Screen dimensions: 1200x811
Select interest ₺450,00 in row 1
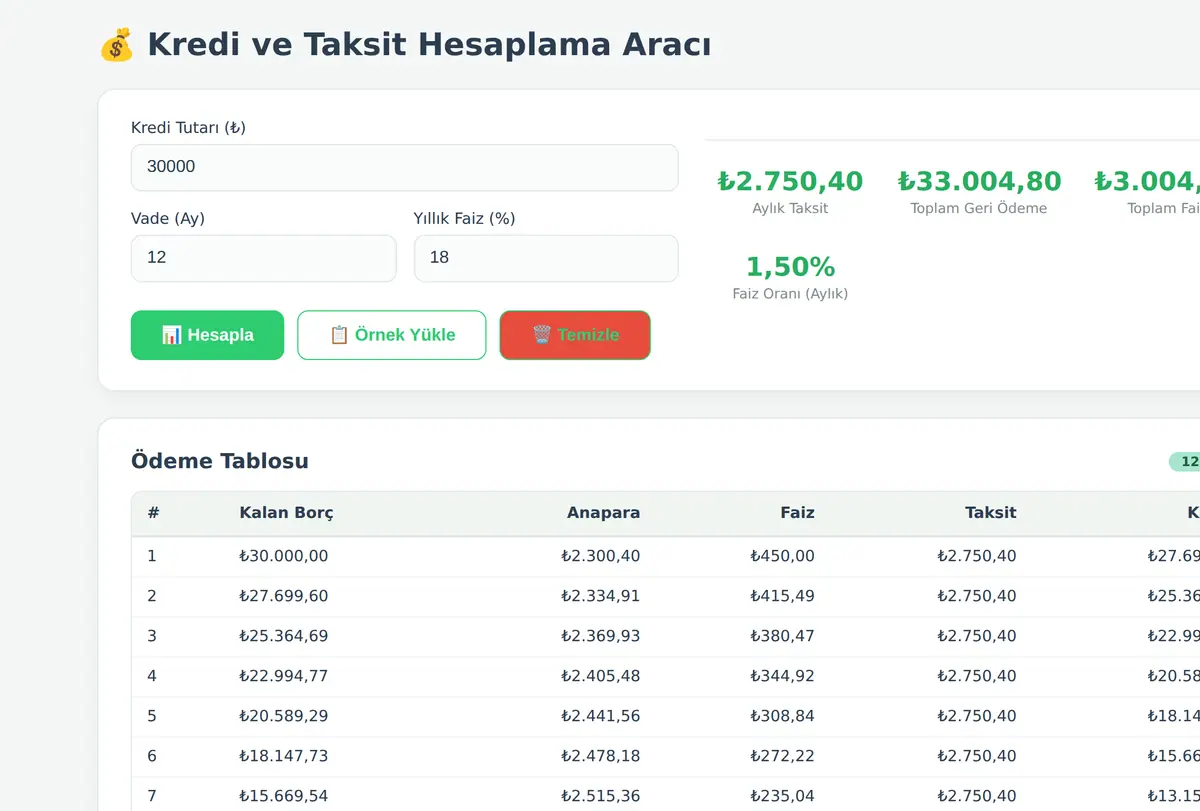click(782, 556)
